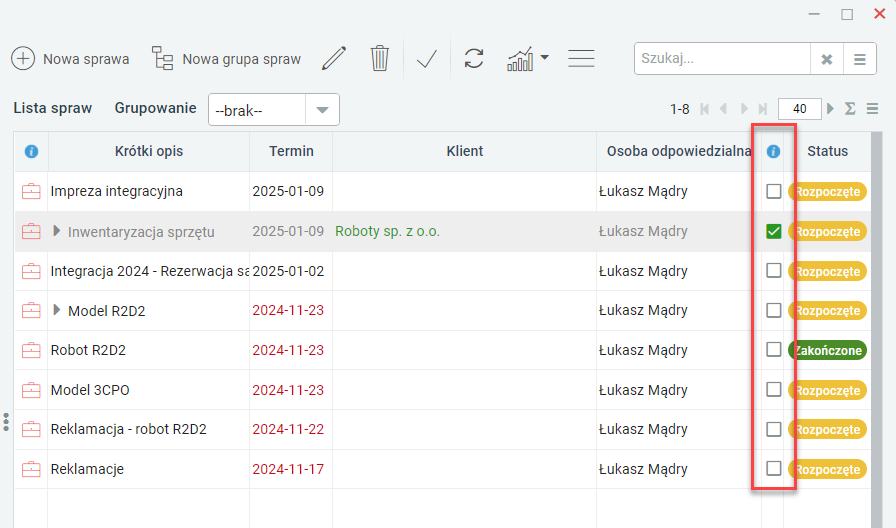Select the date 2024-11-17
The width and height of the screenshot is (896, 528).
pos(288,469)
